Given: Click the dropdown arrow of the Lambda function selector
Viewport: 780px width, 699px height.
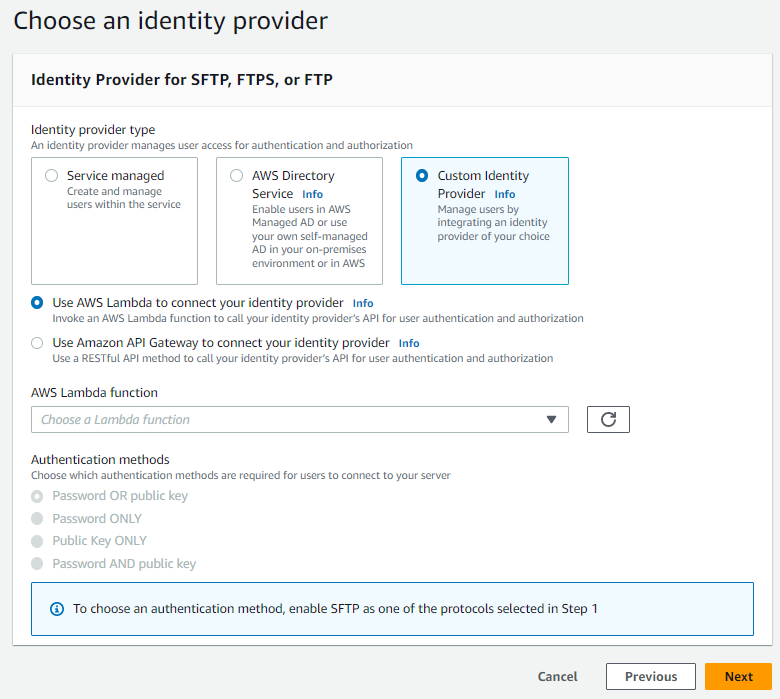Looking at the screenshot, I should 551,420.
